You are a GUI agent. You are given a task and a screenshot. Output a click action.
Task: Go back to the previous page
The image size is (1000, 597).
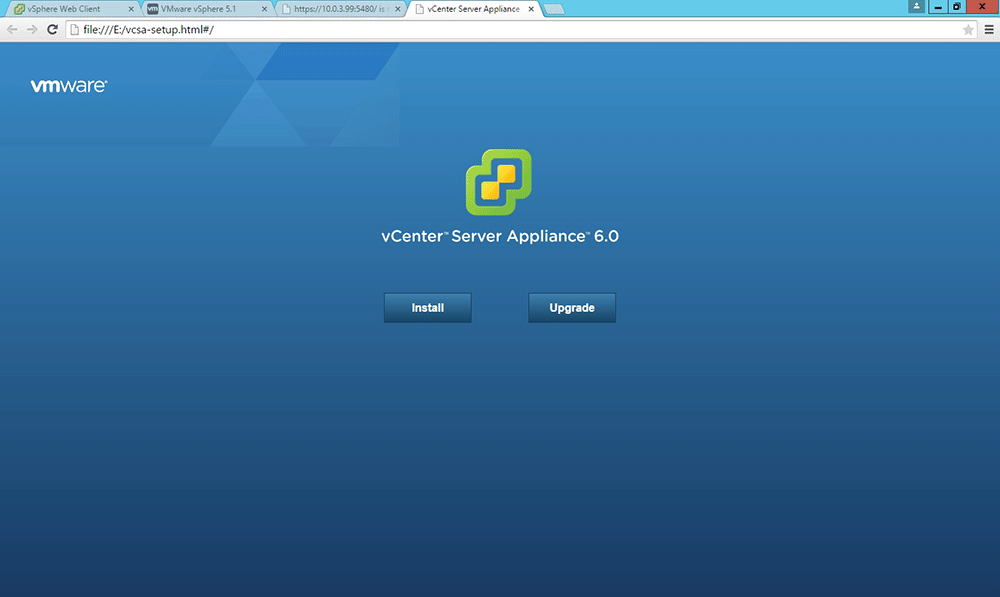tap(12, 29)
